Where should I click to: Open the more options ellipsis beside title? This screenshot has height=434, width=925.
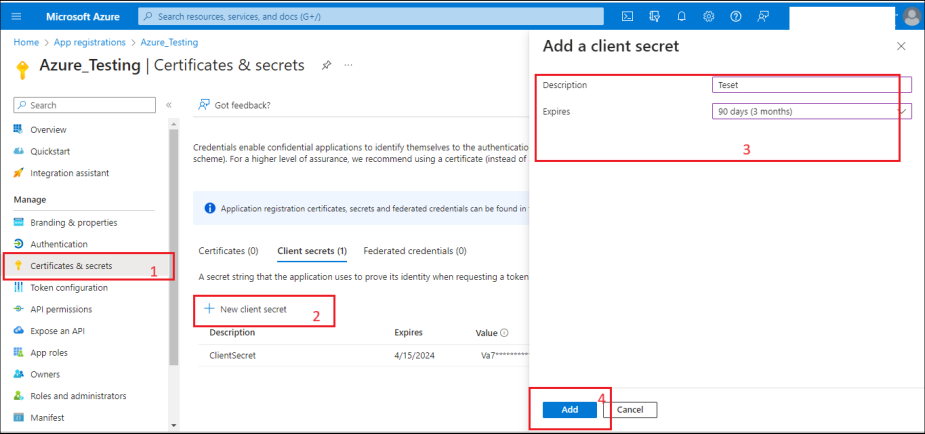pos(348,65)
